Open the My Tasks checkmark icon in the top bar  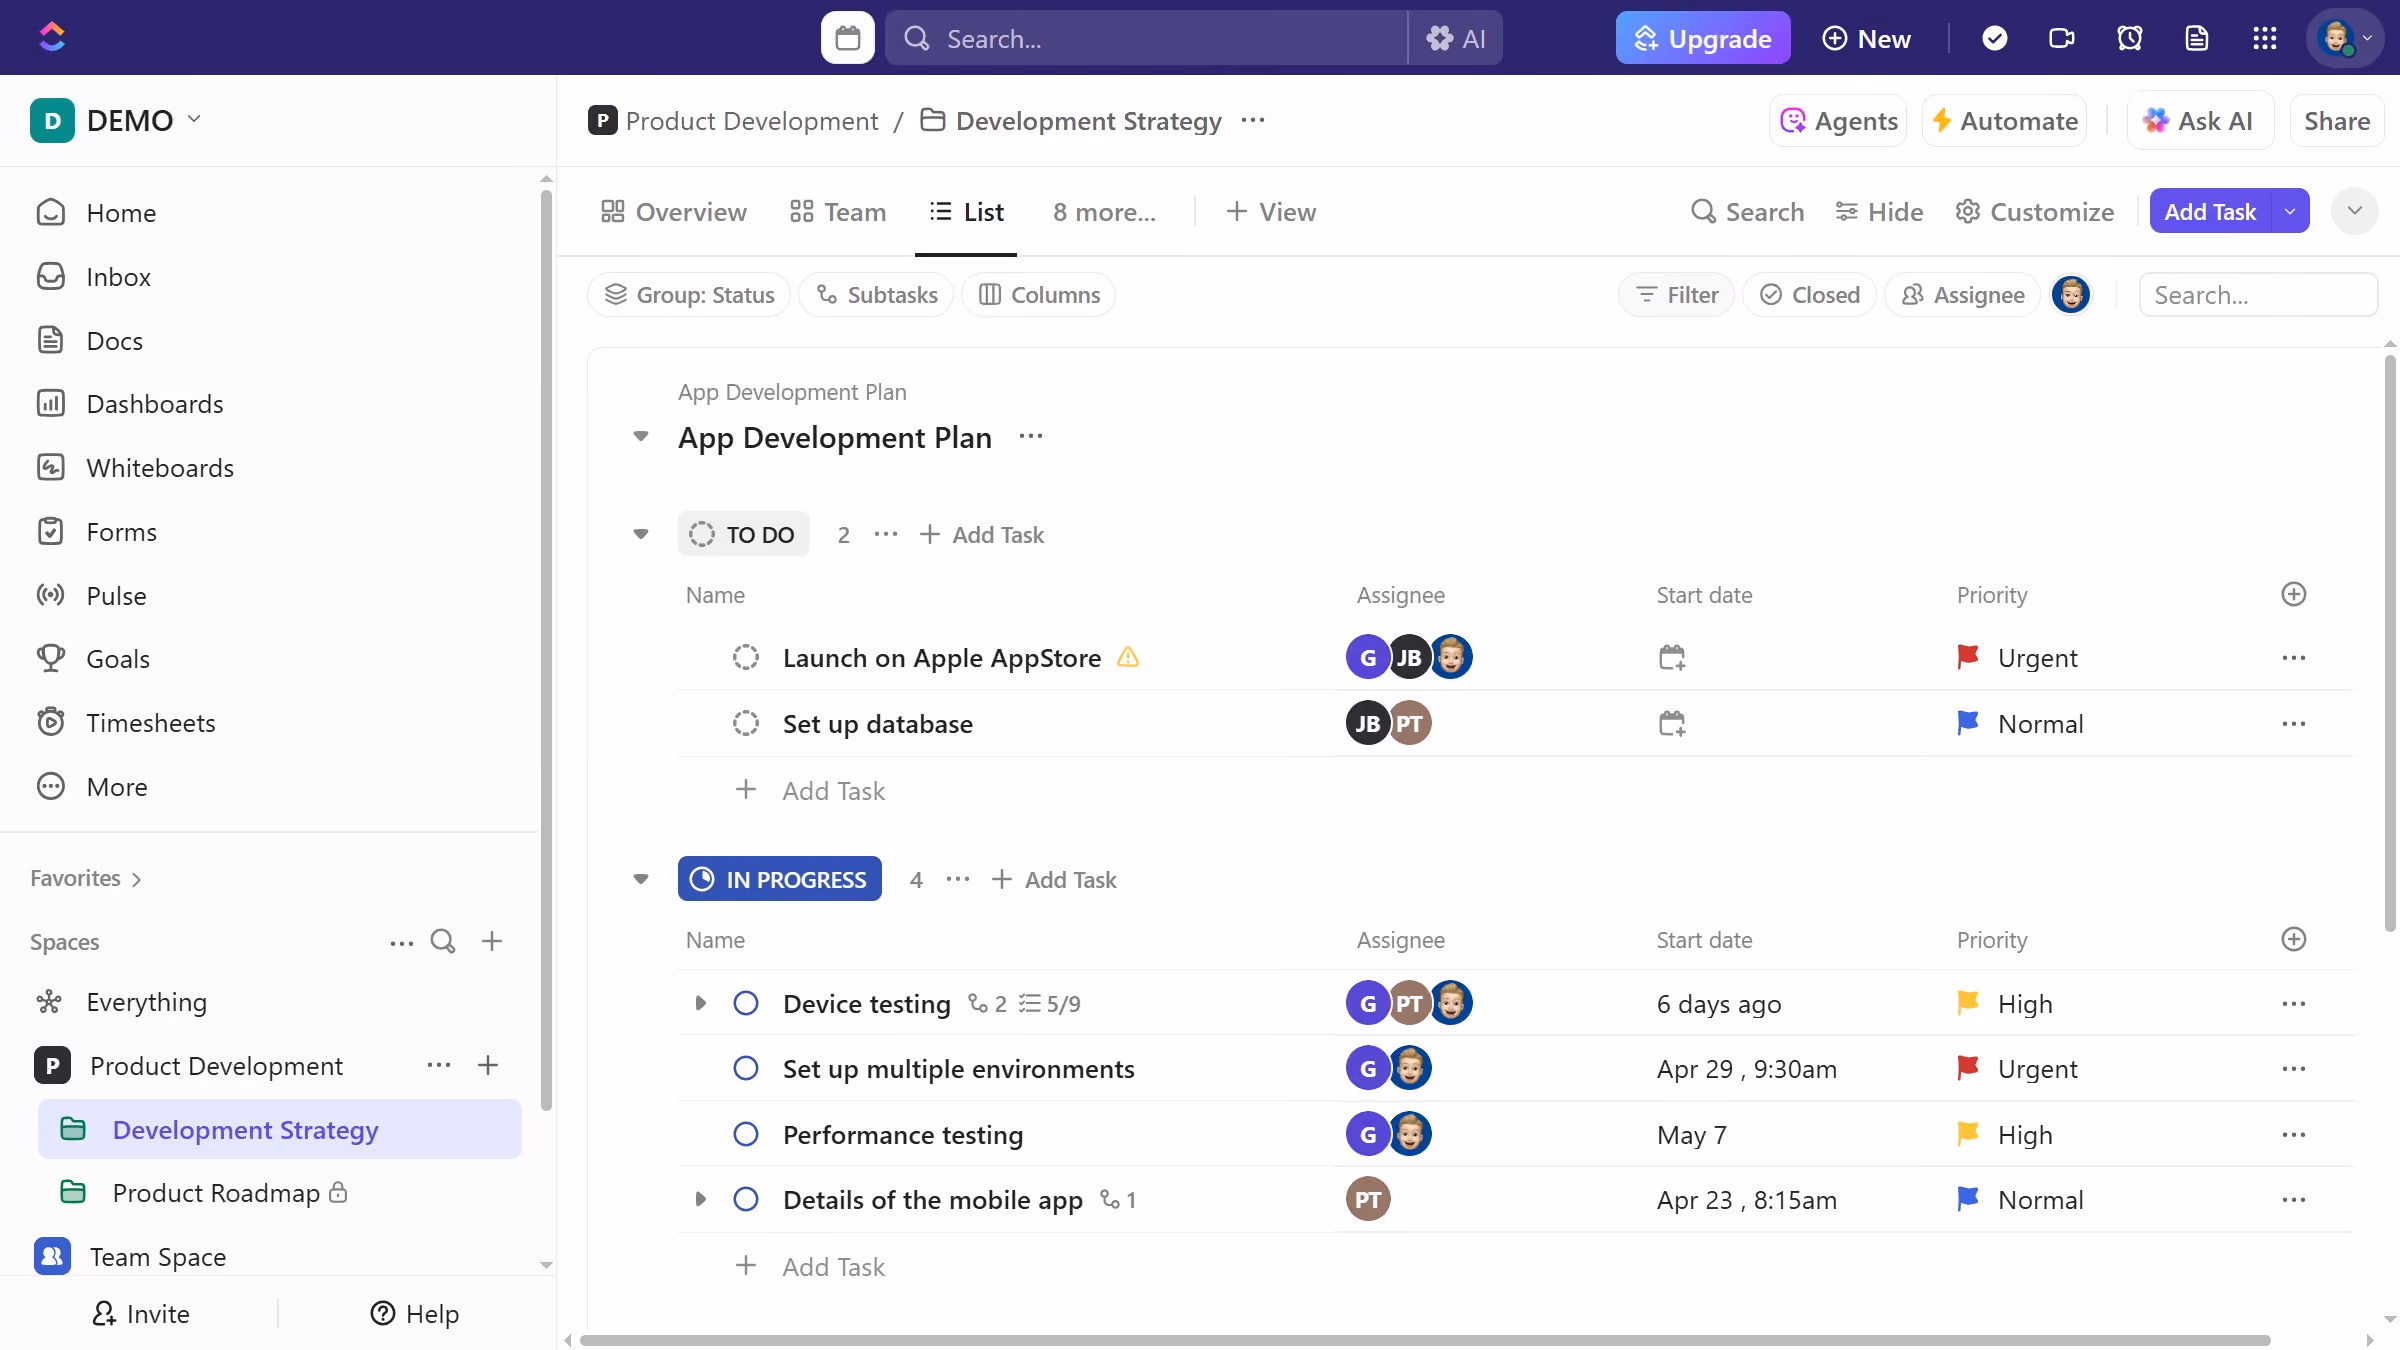tap(1994, 38)
